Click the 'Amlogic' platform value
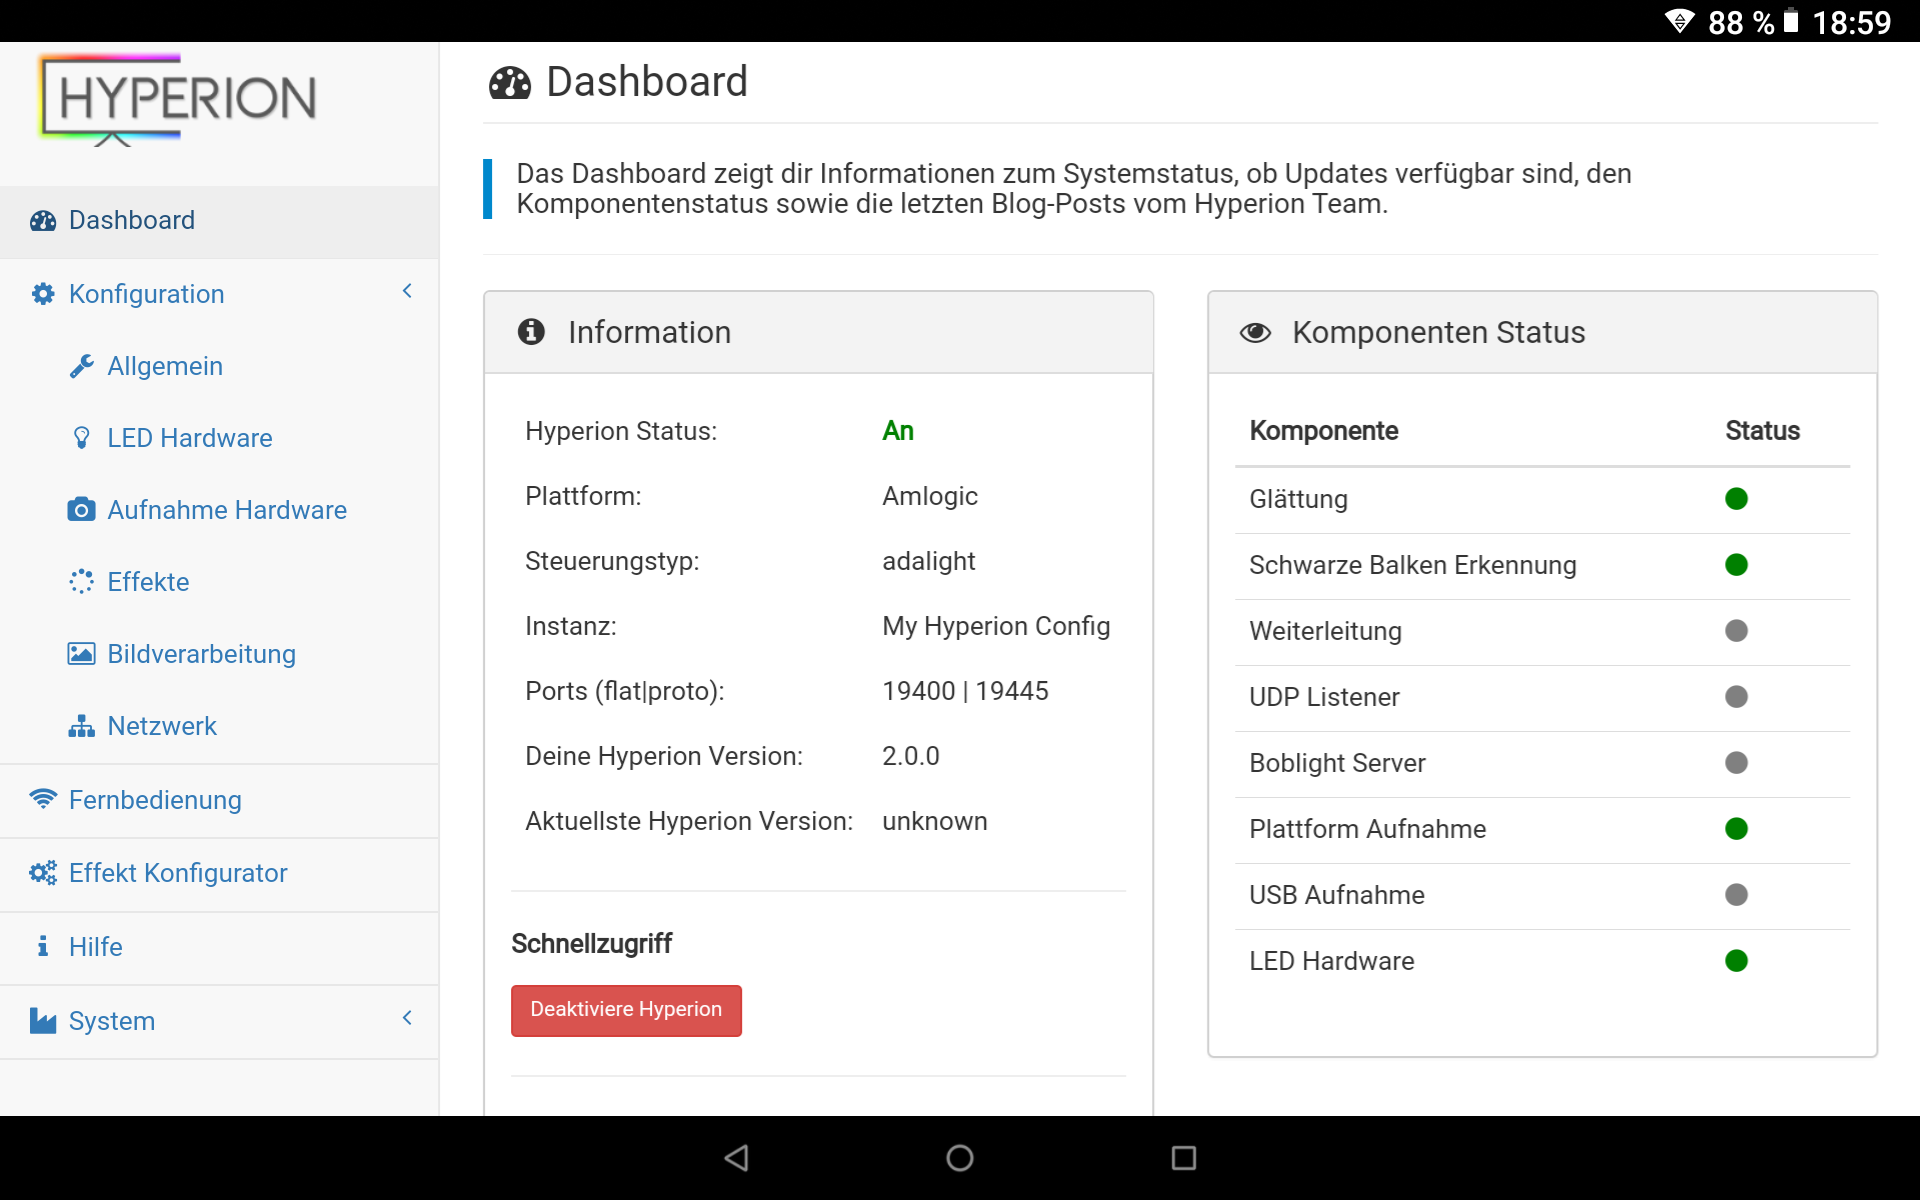 (x=930, y=497)
